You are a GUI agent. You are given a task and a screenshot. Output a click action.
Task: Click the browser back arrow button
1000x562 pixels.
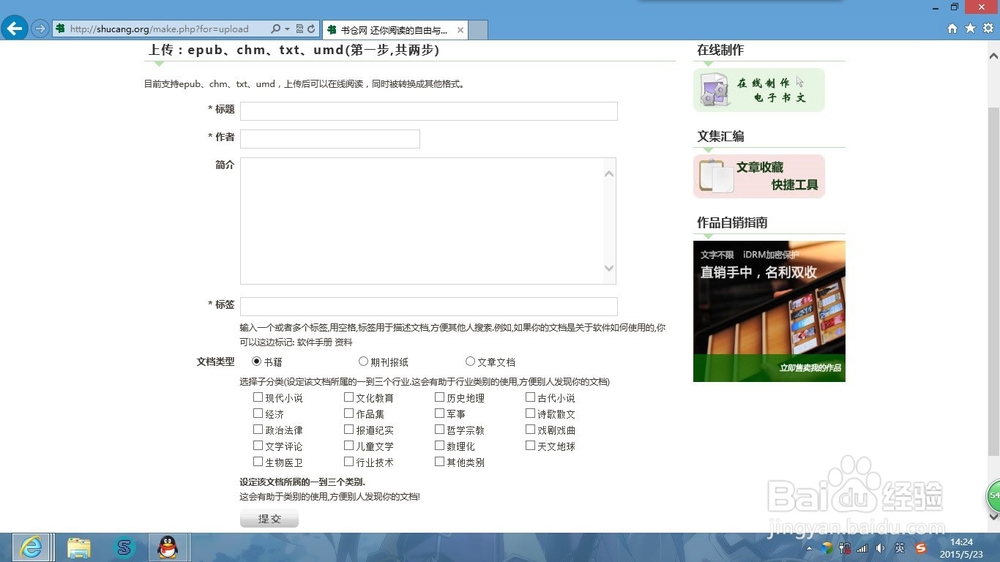[15, 28]
